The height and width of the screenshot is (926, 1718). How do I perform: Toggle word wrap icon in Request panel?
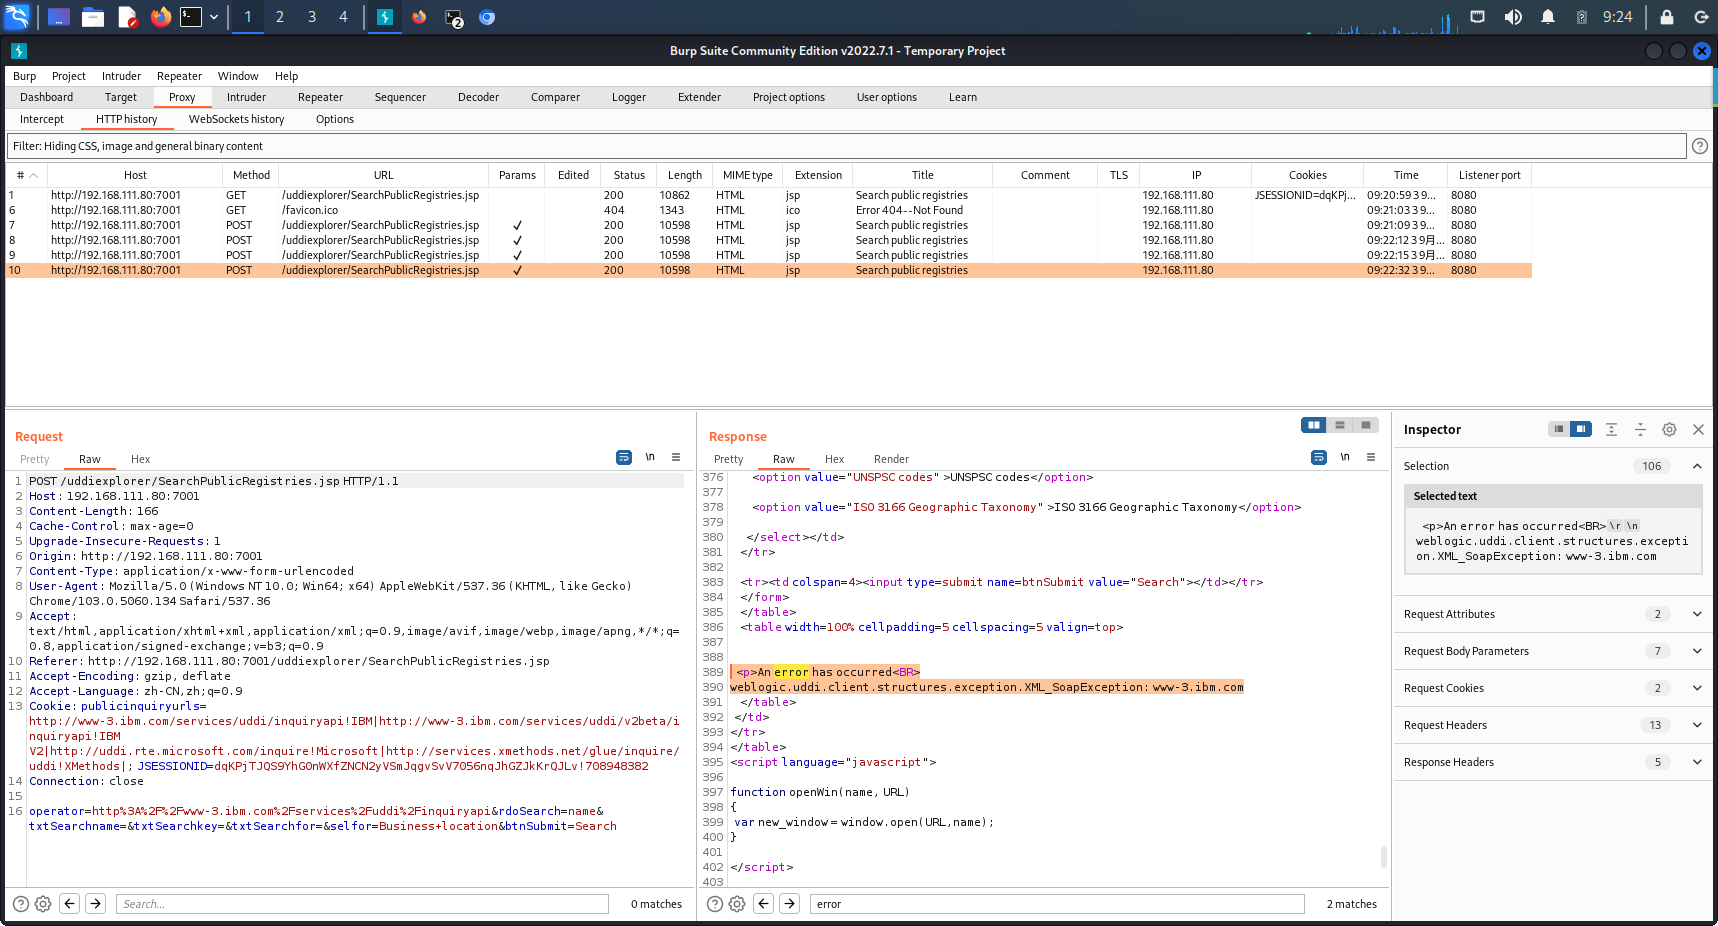coord(624,457)
